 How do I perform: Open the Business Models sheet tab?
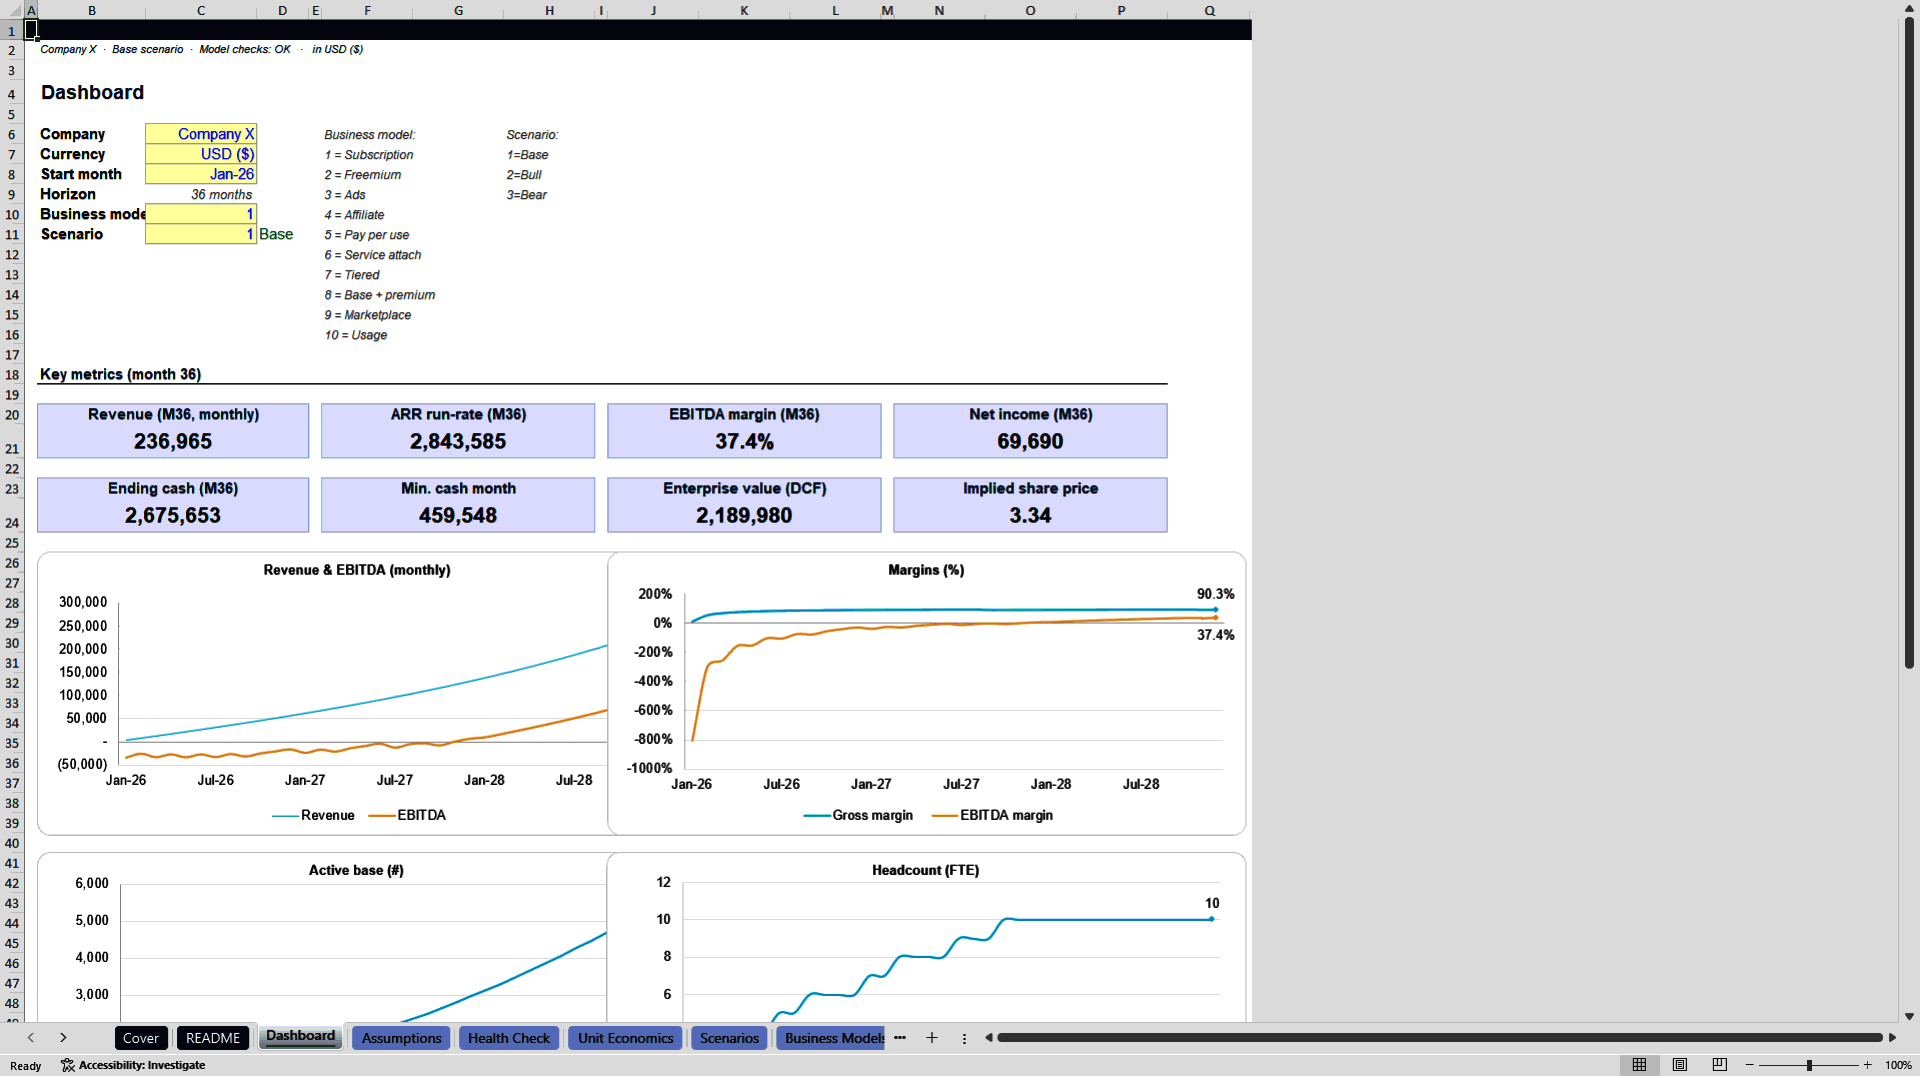pos(831,1038)
